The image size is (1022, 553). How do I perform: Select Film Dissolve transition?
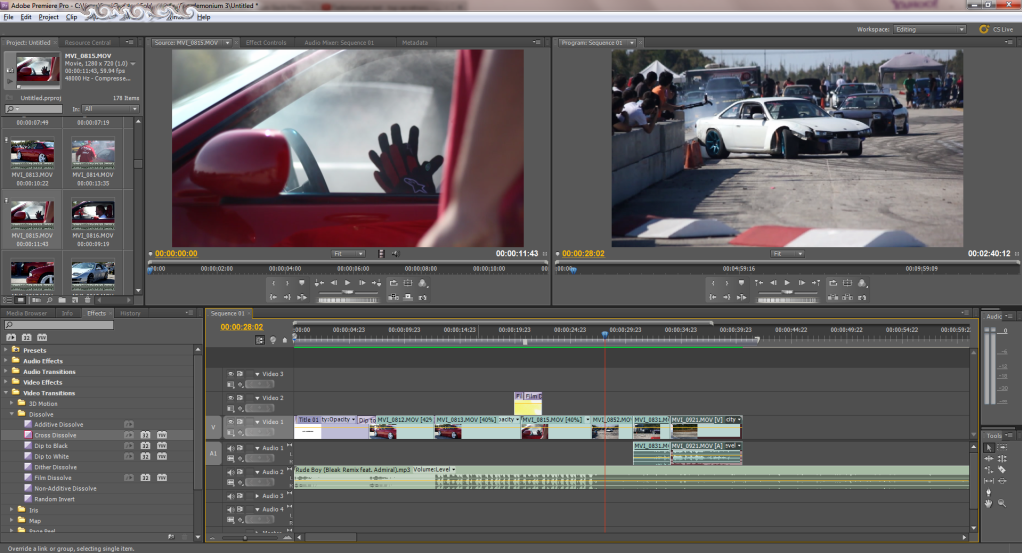pos(53,478)
